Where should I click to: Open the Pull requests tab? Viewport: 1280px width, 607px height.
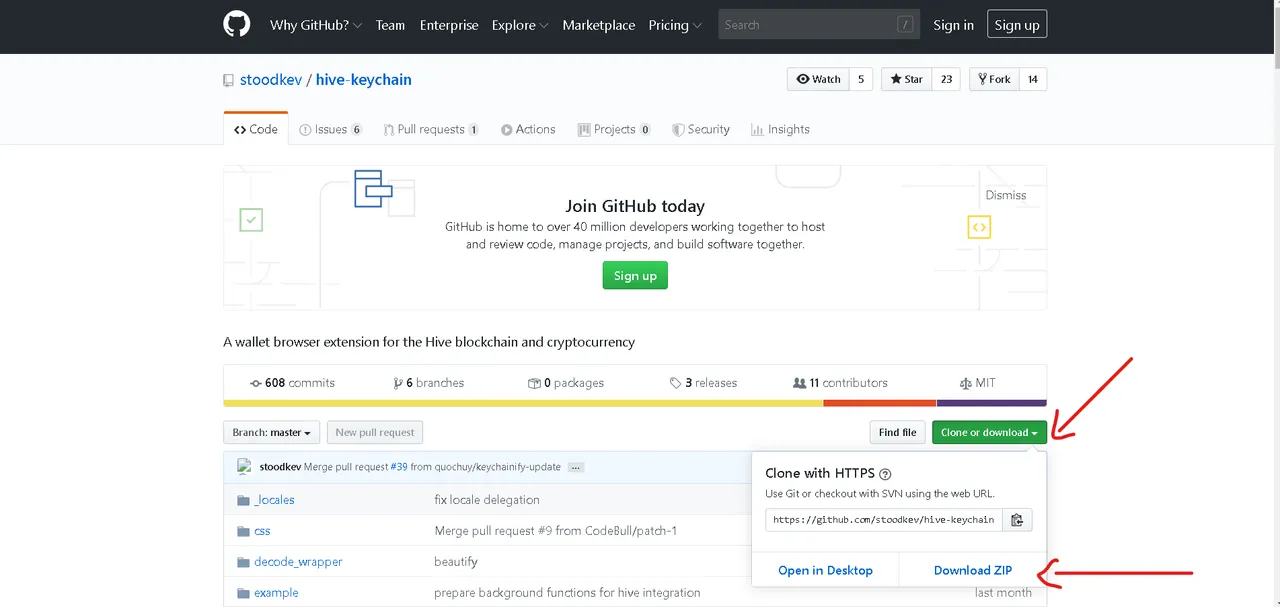click(431, 129)
